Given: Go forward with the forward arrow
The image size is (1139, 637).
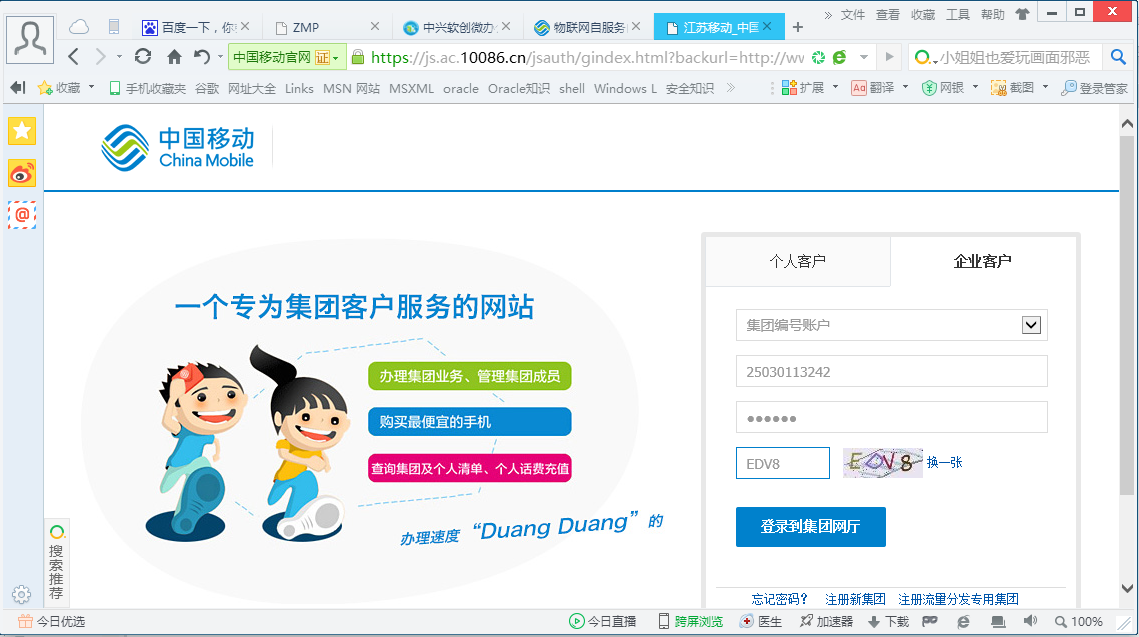Looking at the screenshot, I should coord(100,57).
